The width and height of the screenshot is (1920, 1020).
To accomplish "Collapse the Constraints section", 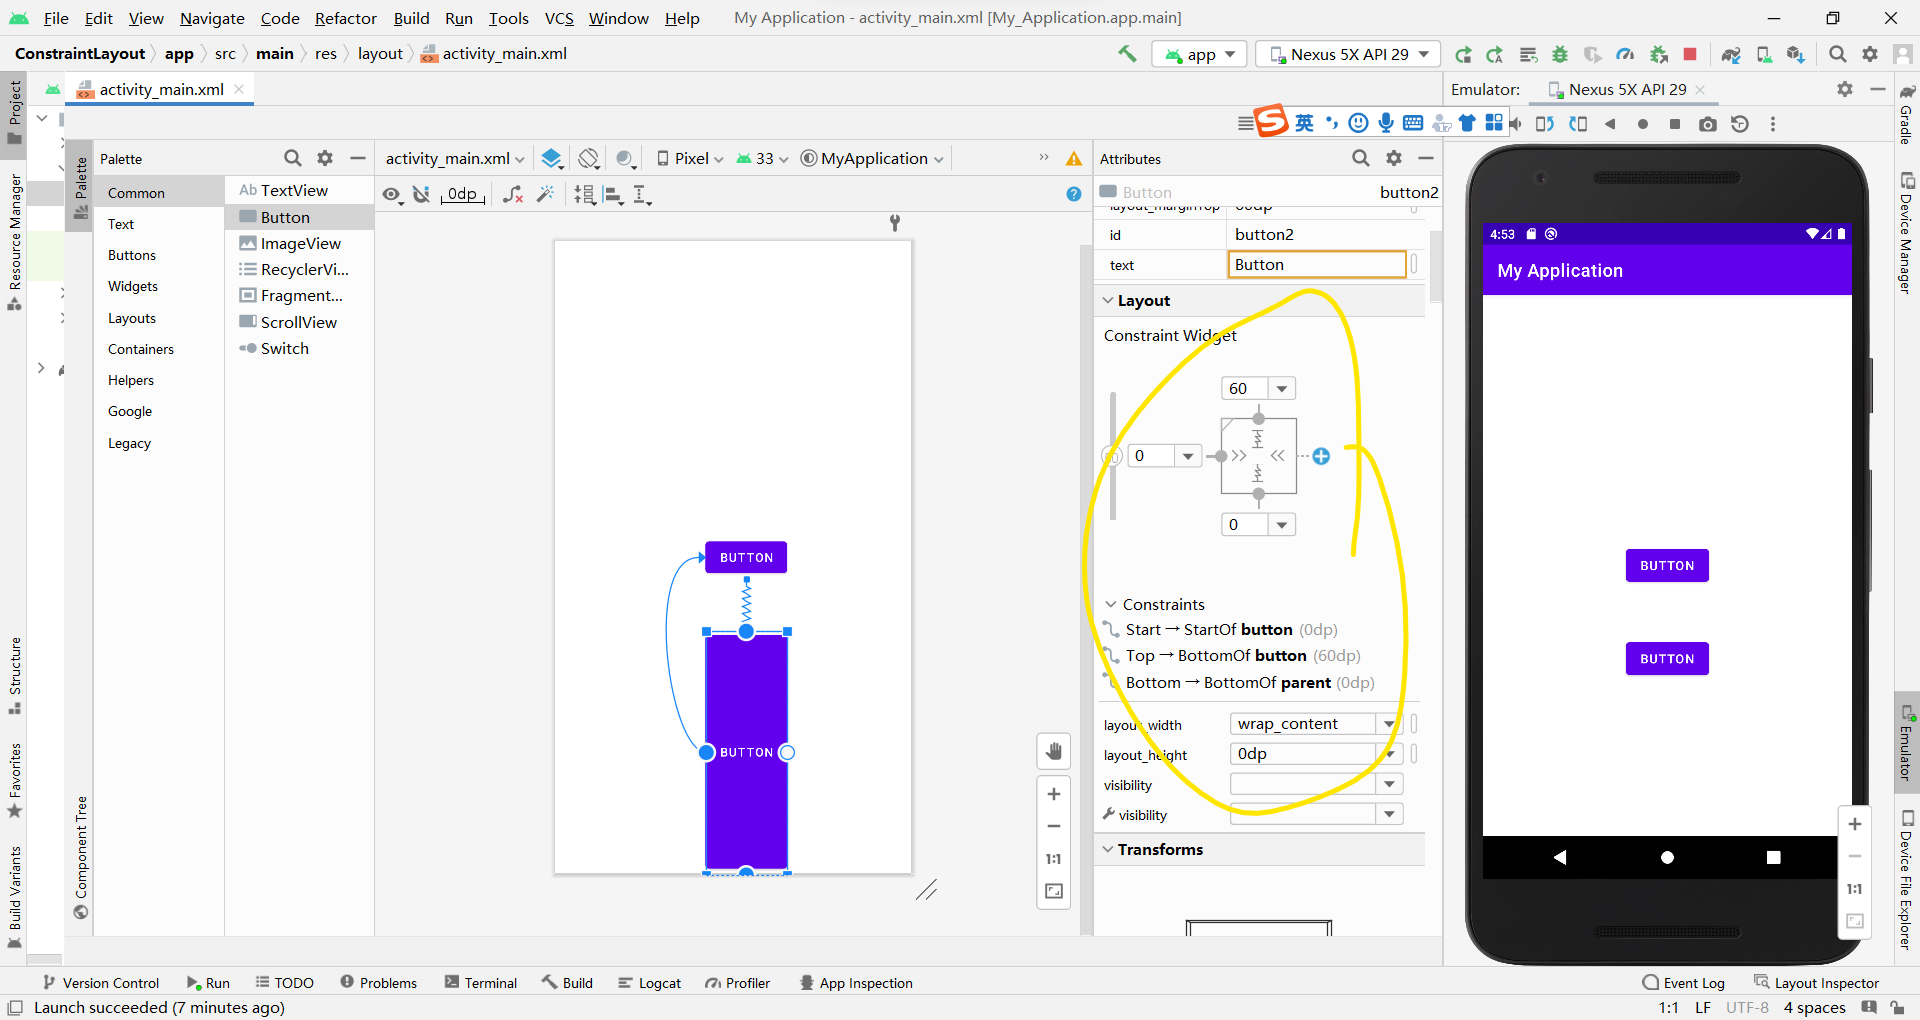I will [x=1111, y=604].
